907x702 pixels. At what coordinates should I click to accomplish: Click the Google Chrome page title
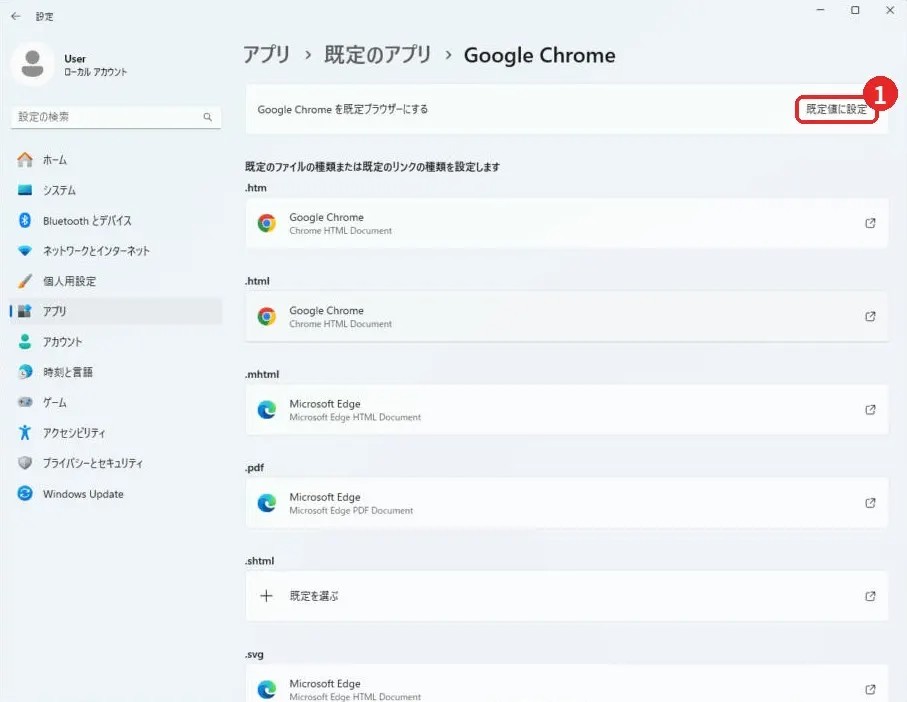tap(540, 55)
